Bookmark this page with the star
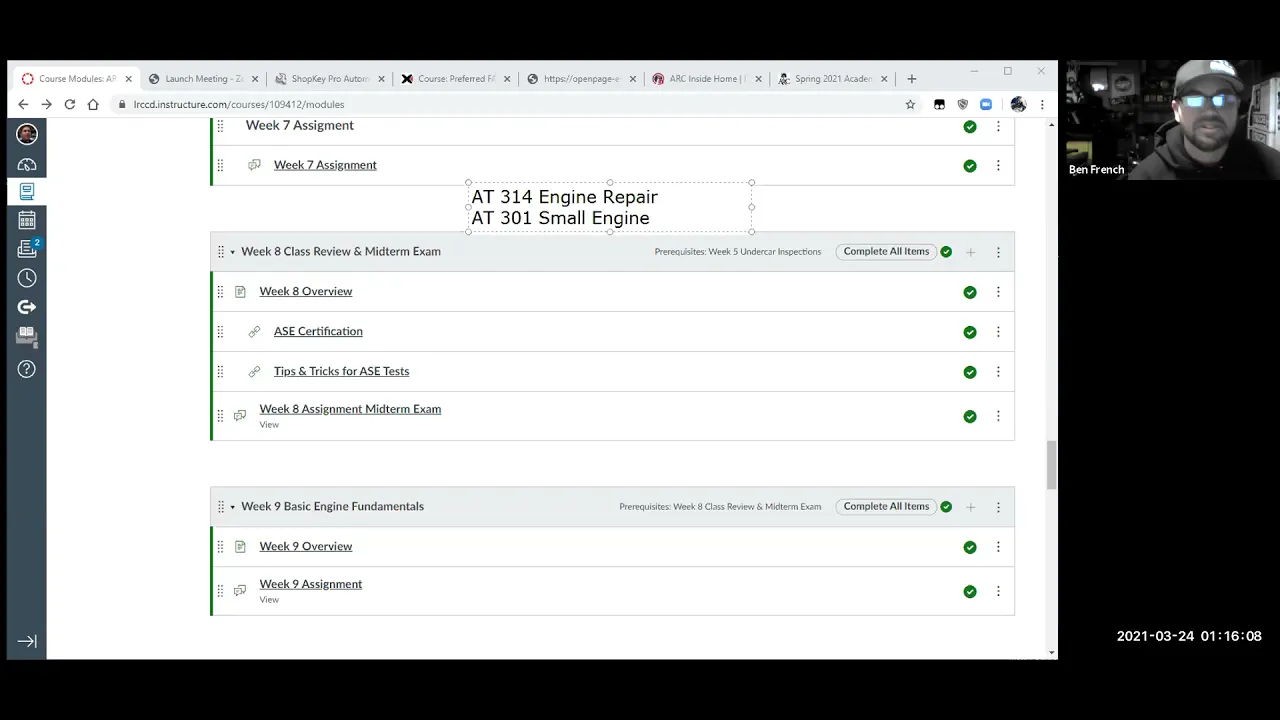1280x720 pixels. point(910,104)
